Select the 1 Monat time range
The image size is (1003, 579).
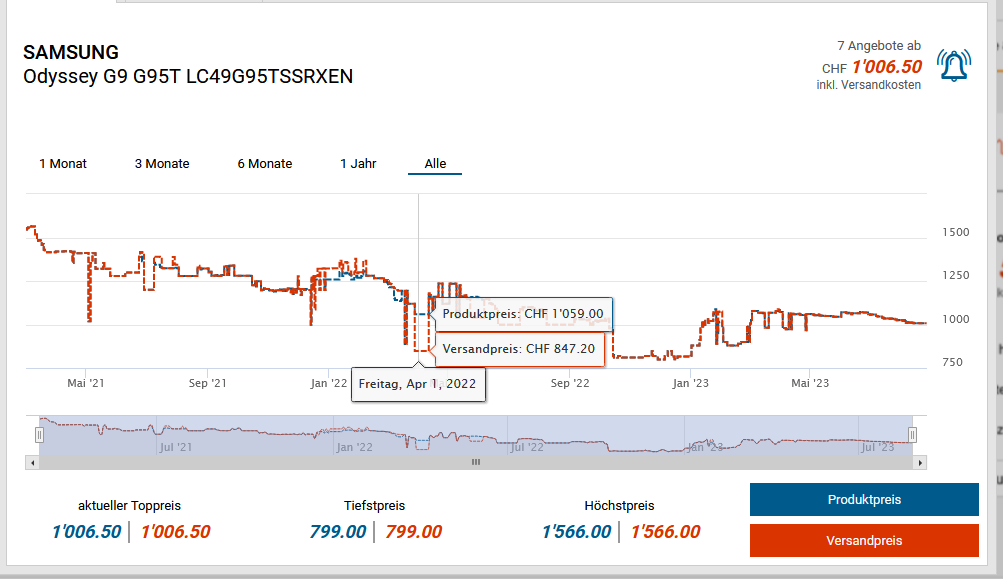[63, 164]
